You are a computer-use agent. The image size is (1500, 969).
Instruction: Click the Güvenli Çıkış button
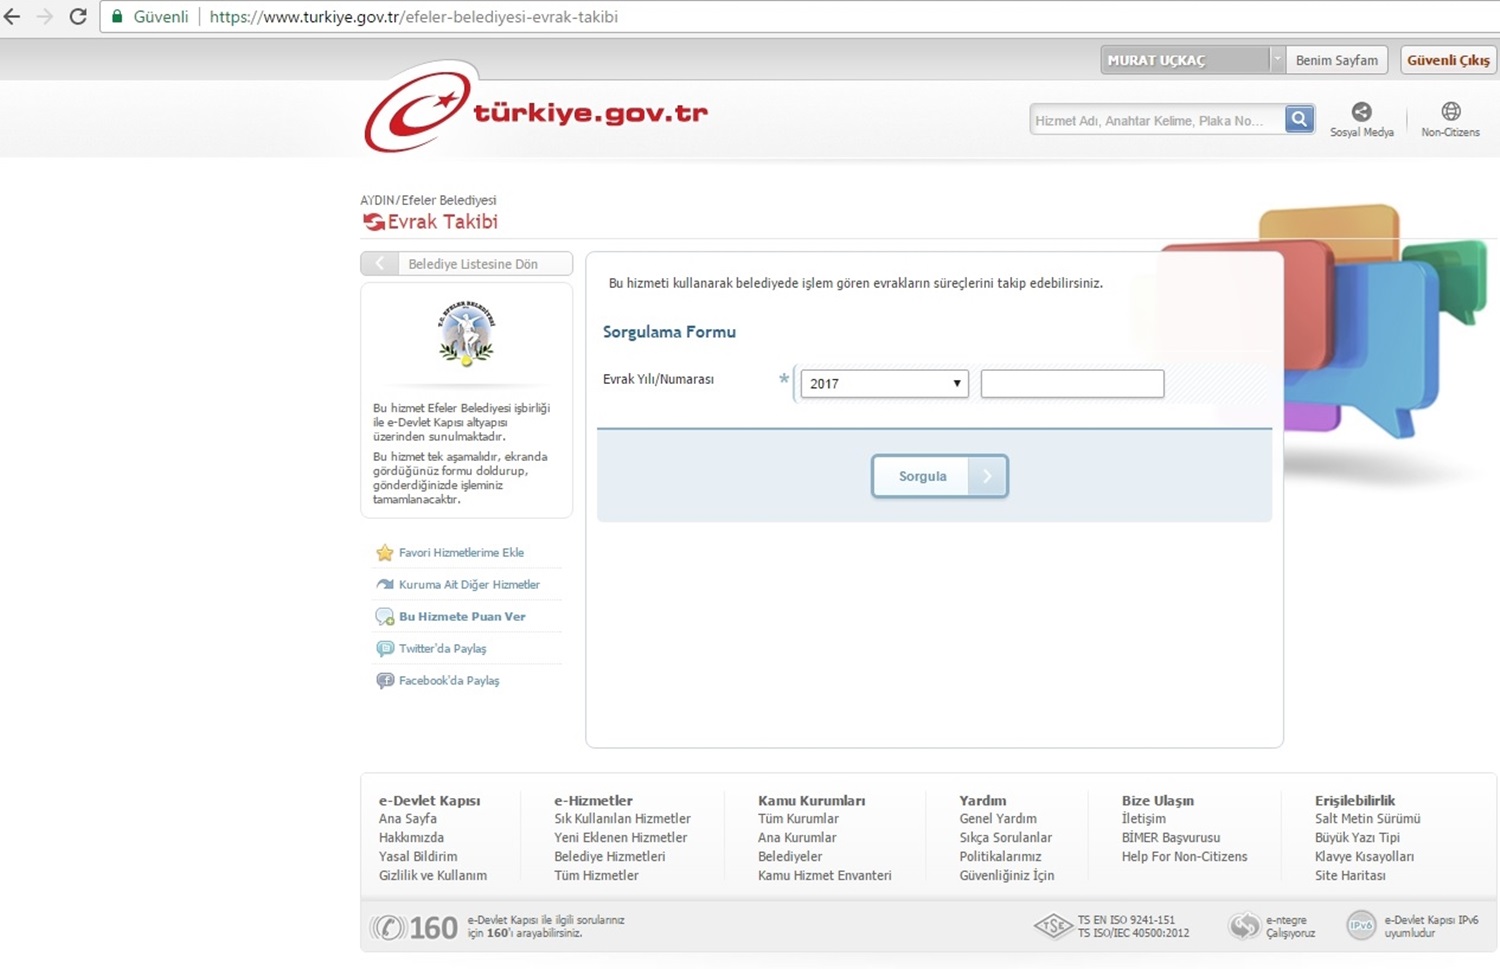pyautogui.click(x=1447, y=60)
